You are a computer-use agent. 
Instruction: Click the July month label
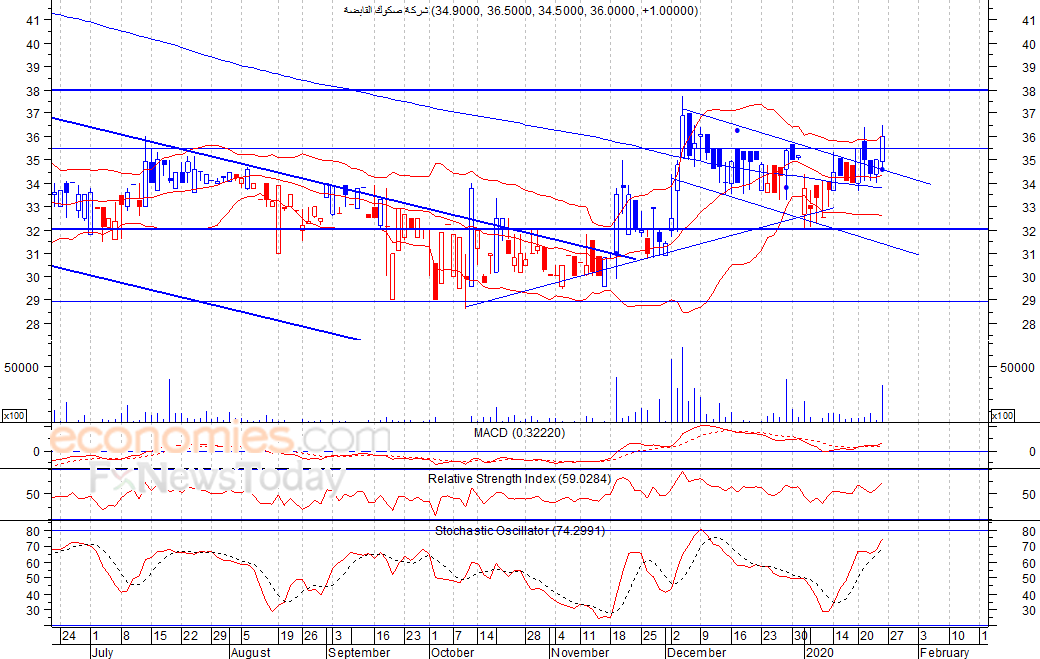[x=102, y=652]
